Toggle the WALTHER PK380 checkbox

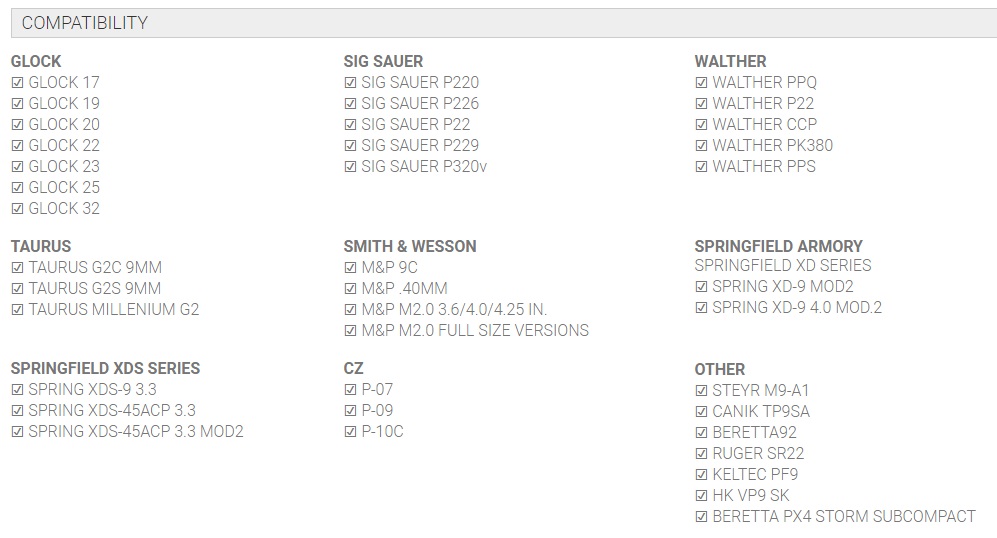pyautogui.click(x=701, y=146)
